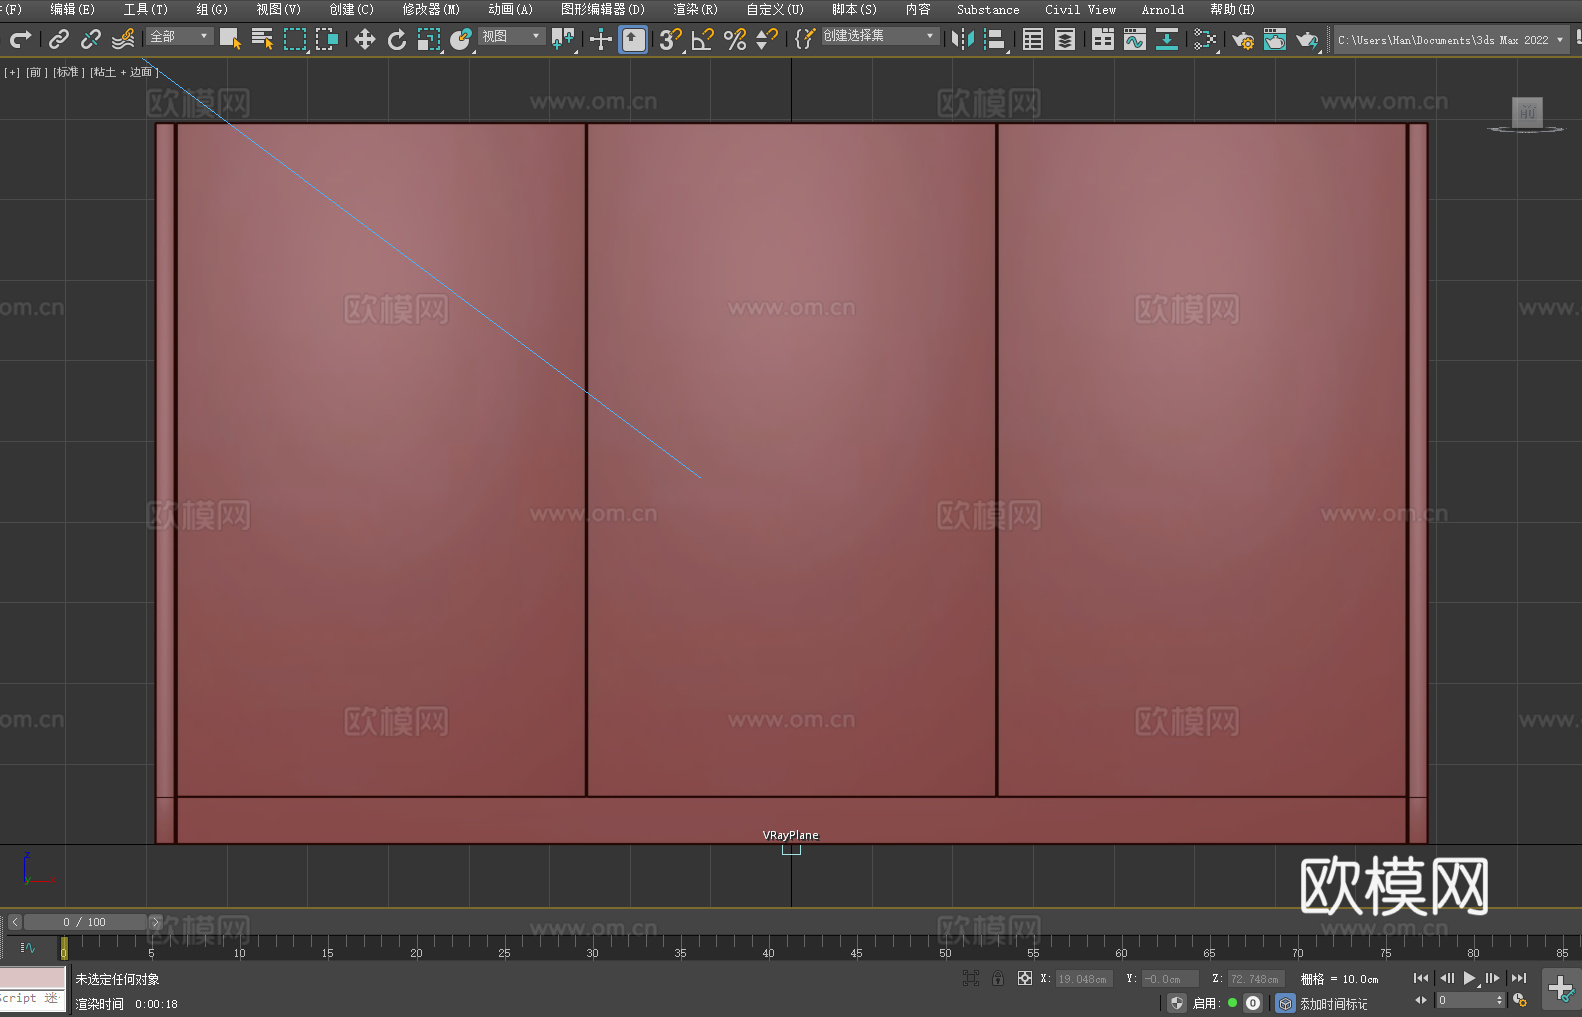Open the Curve Editor
The width and height of the screenshot is (1582, 1017).
point(1135,39)
